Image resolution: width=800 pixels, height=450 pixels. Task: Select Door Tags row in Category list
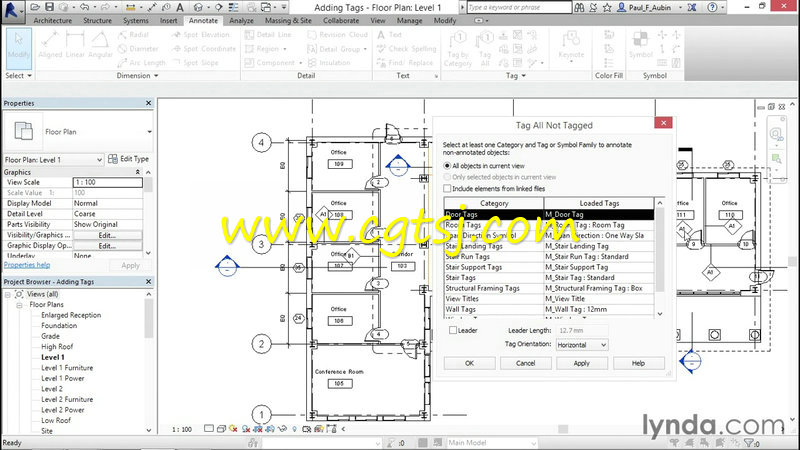click(548, 214)
